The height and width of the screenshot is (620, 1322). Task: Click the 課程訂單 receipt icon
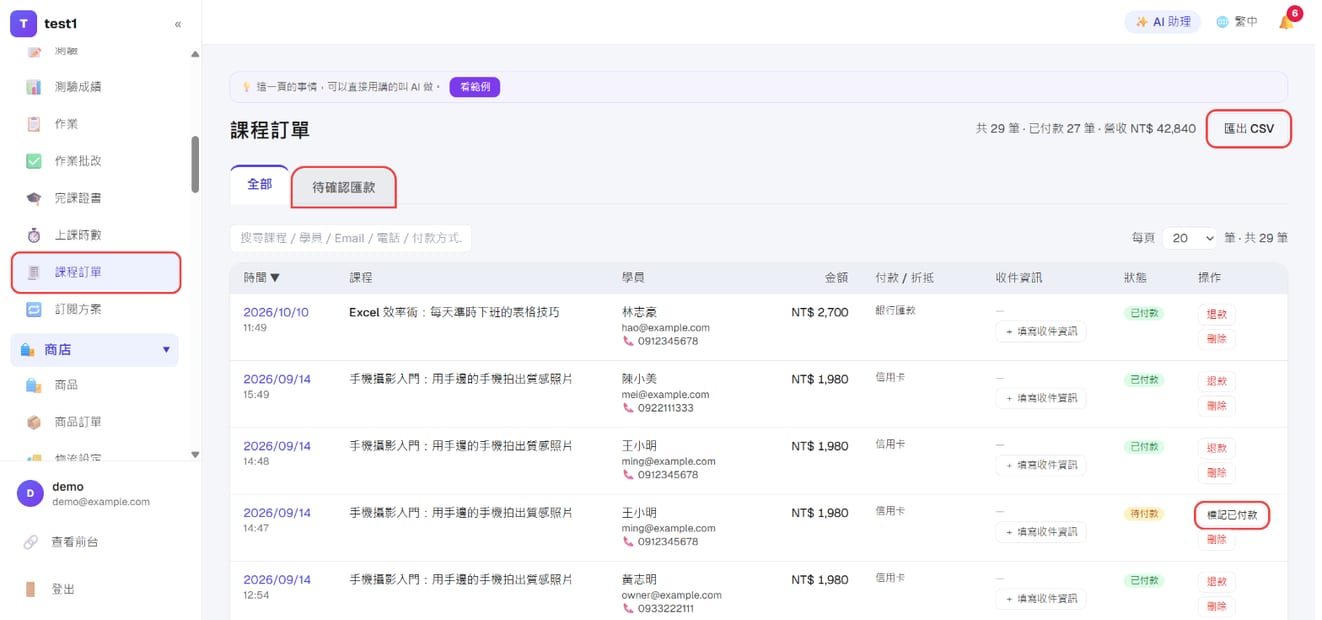click(x=34, y=272)
